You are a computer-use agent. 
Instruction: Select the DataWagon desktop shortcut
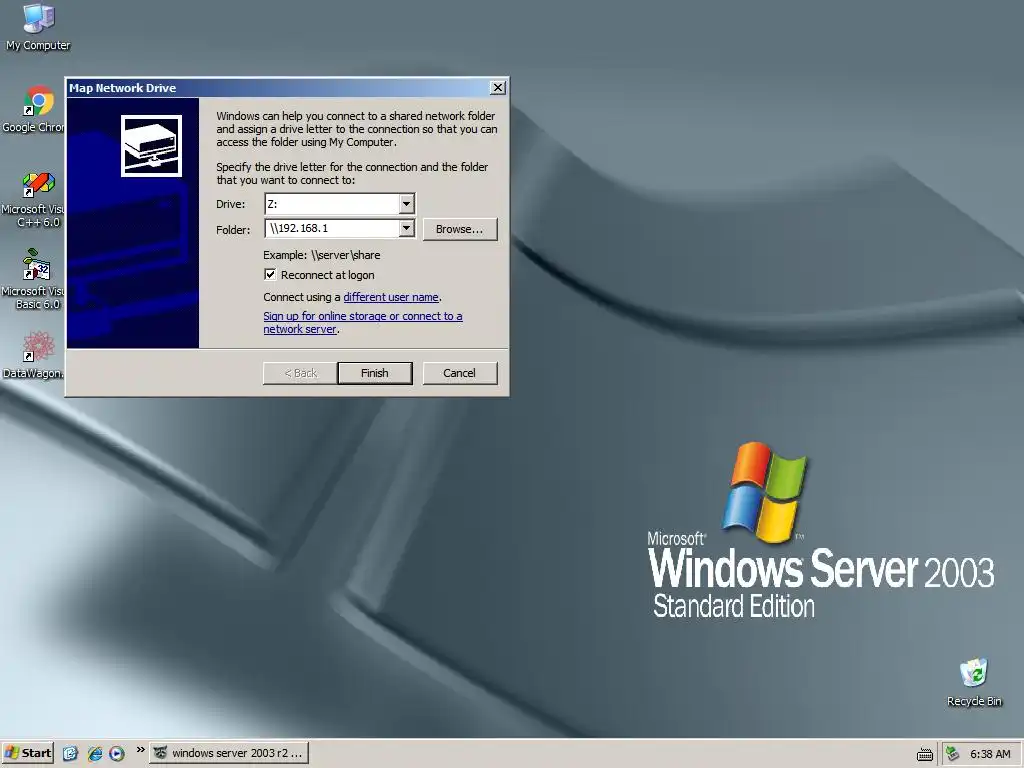pyautogui.click(x=34, y=356)
